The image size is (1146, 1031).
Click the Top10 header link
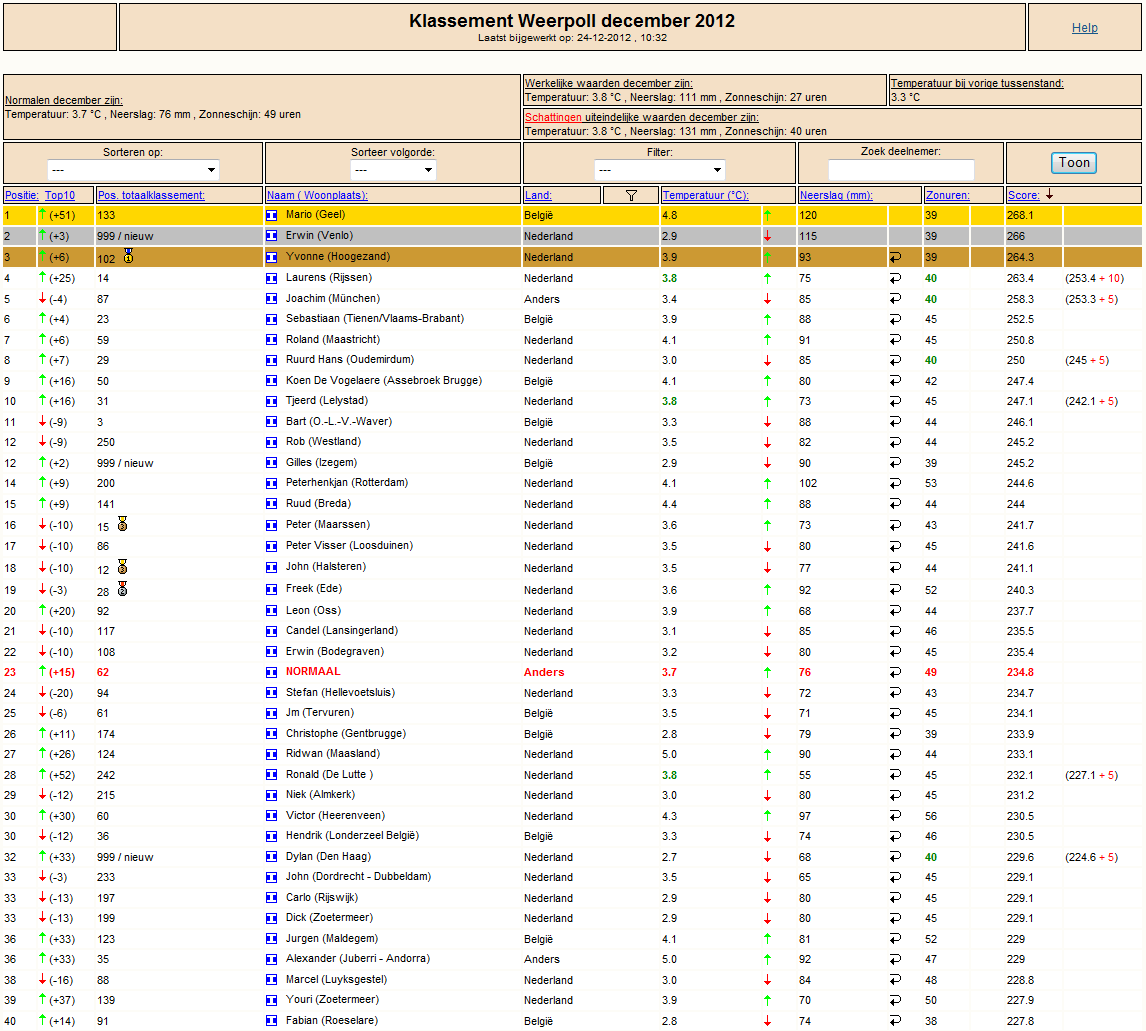point(60,195)
